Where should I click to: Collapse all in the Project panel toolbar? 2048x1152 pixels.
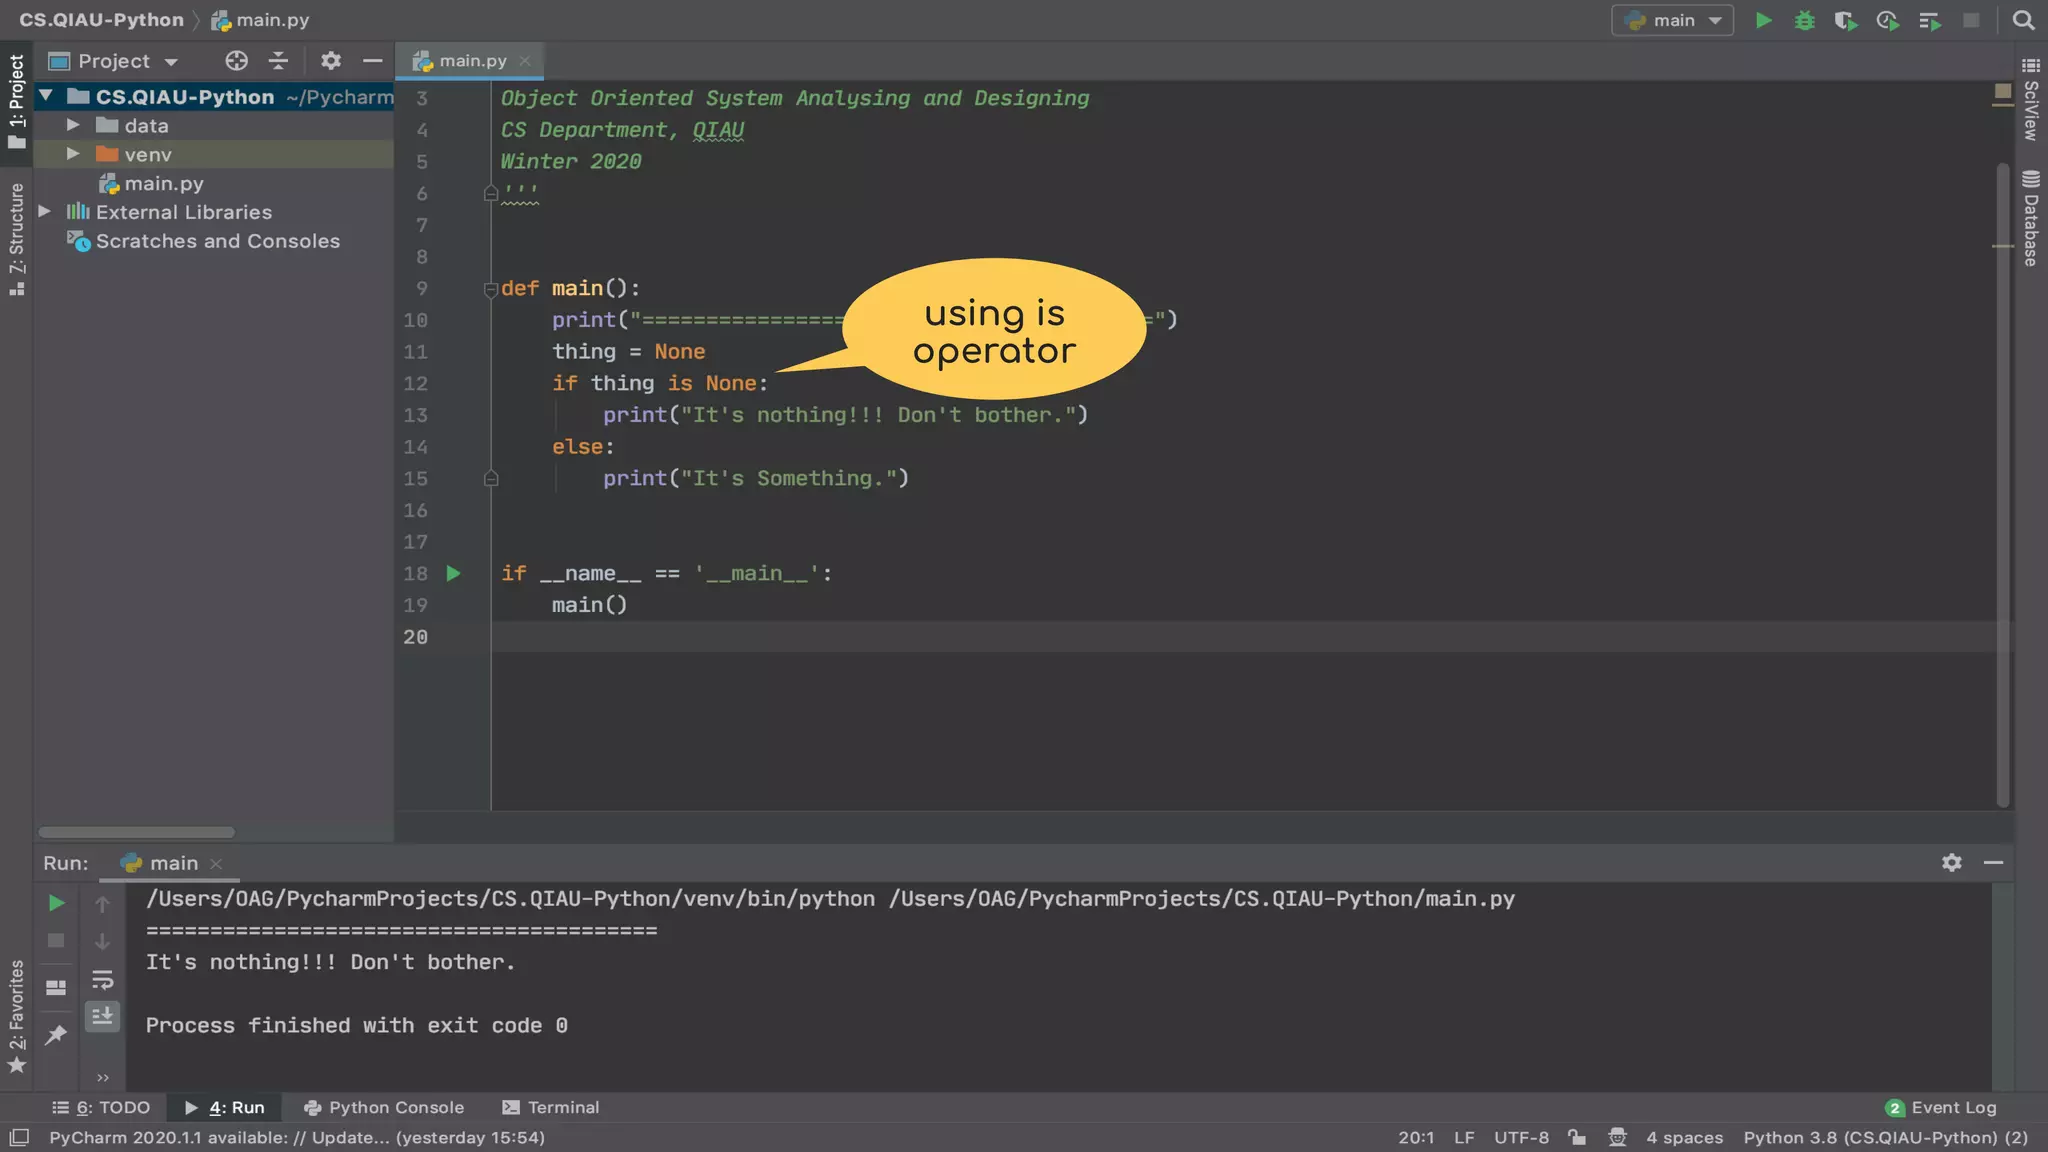click(x=278, y=61)
